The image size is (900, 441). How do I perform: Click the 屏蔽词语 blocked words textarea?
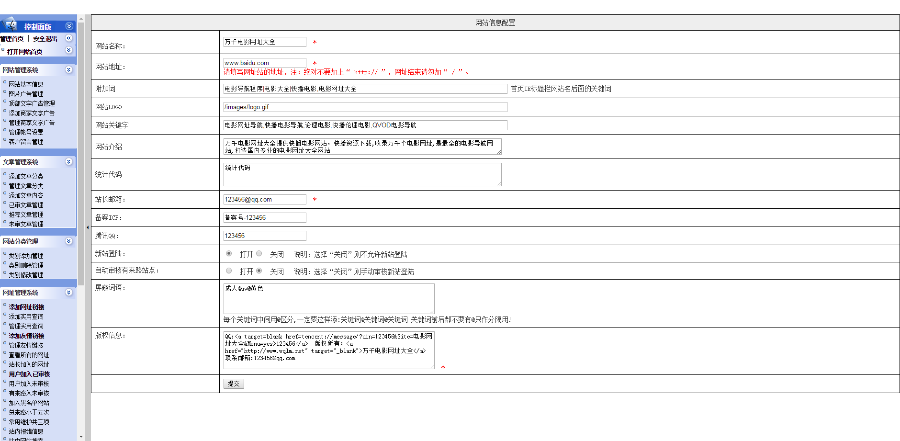pyautogui.click(x=329, y=298)
